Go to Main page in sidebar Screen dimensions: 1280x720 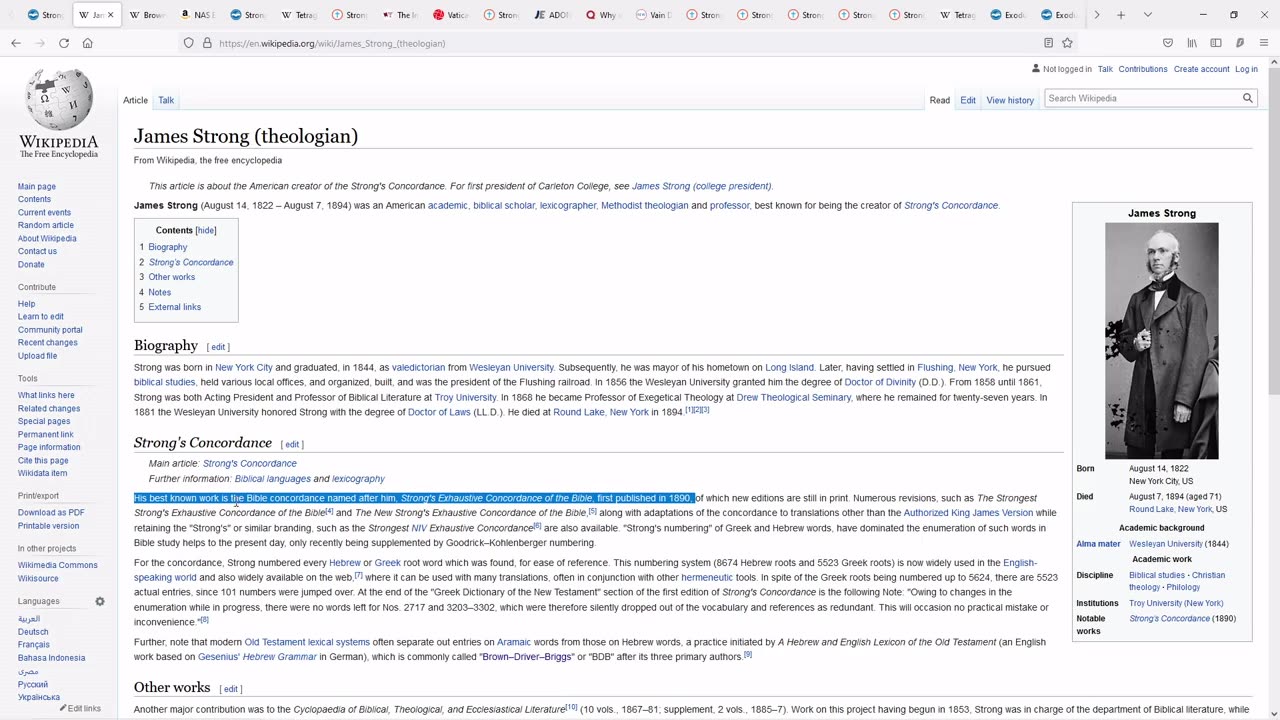tap(37, 186)
